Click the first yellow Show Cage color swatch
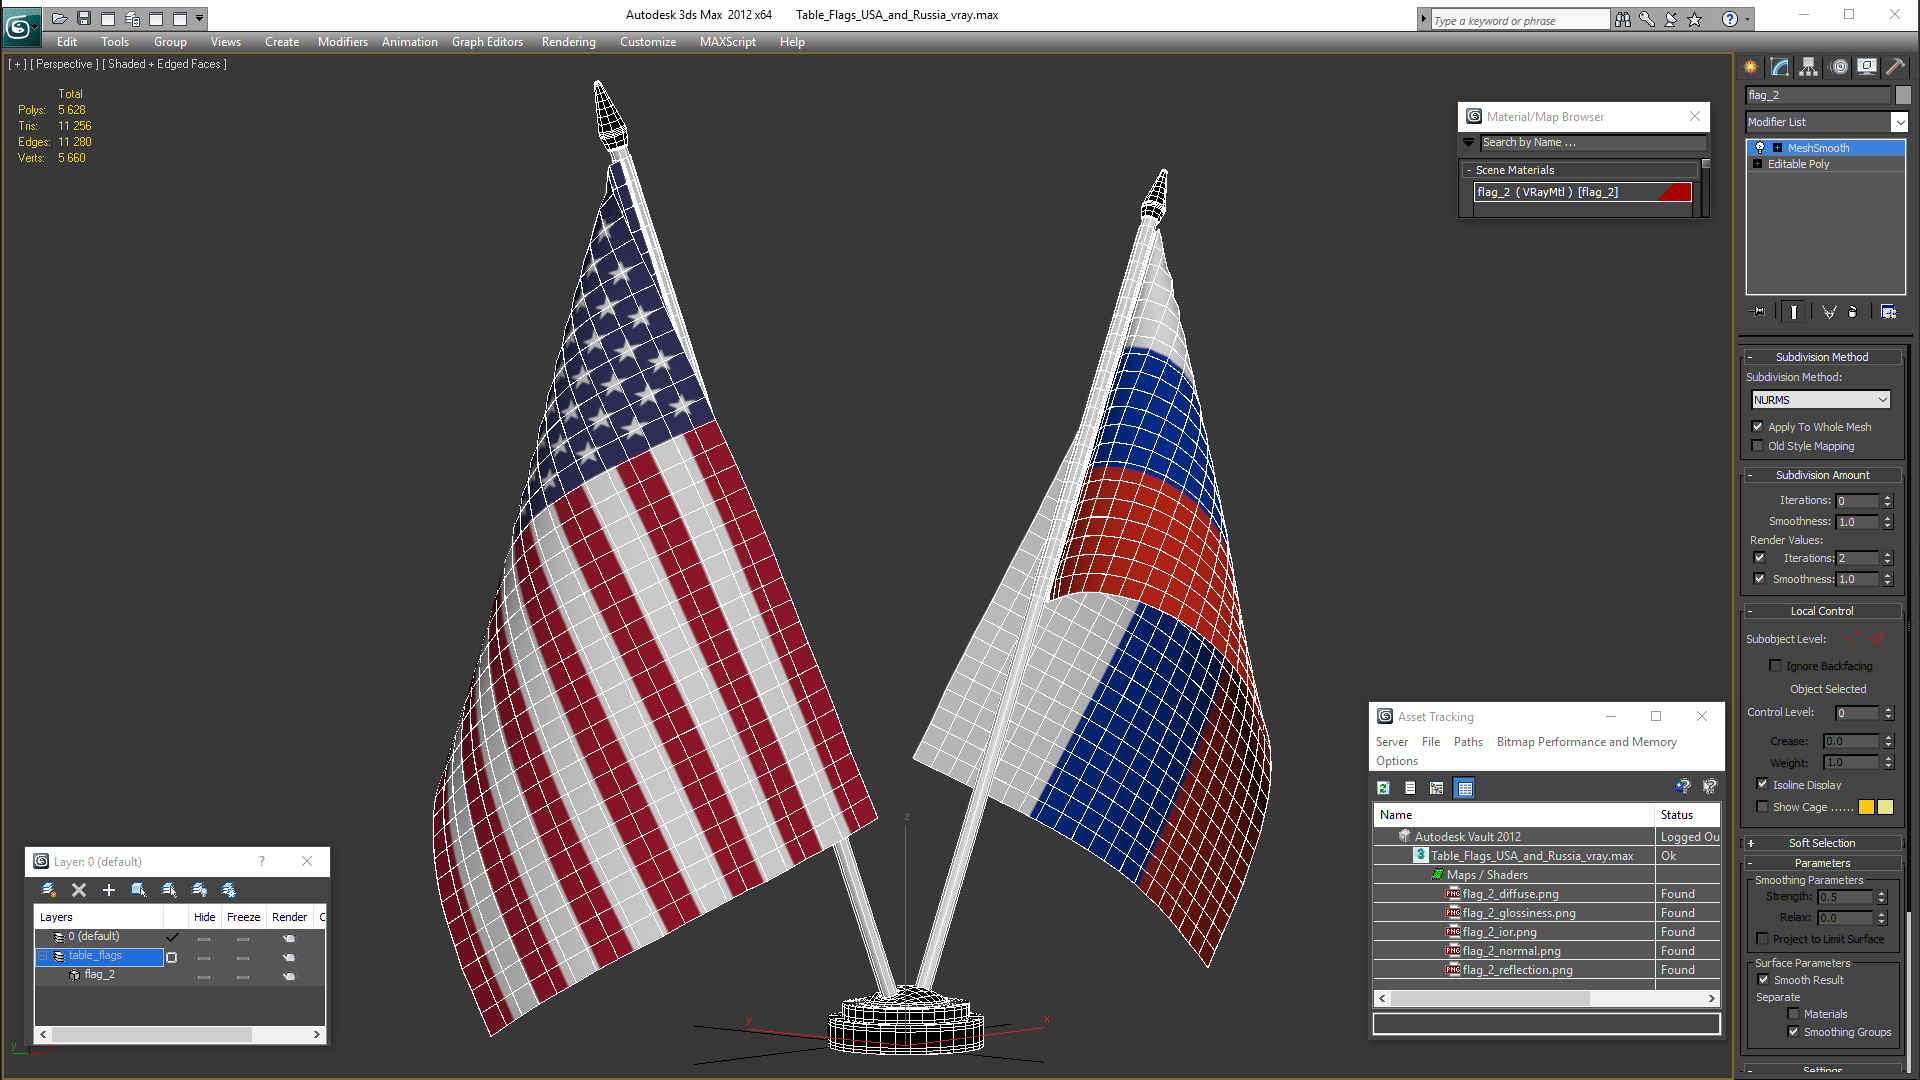Image resolution: width=1920 pixels, height=1080 pixels. pos(1866,807)
